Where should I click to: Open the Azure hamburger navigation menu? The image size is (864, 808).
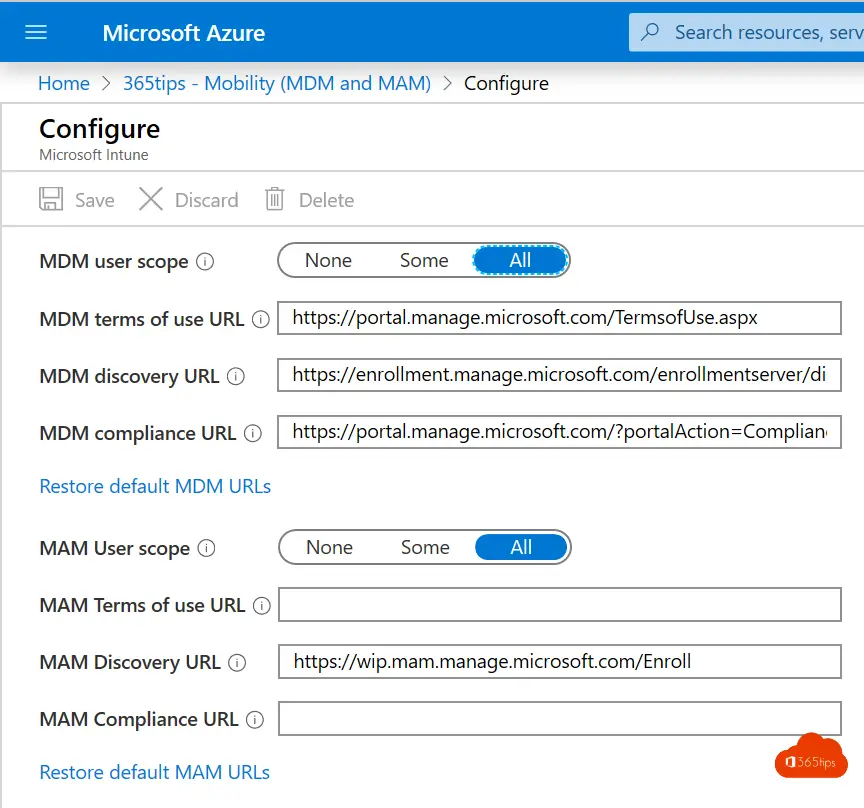click(x=36, y=33)
